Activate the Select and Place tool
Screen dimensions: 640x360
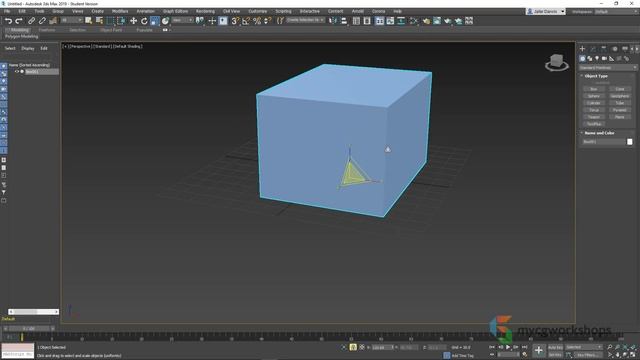click(x=165, y=21)
